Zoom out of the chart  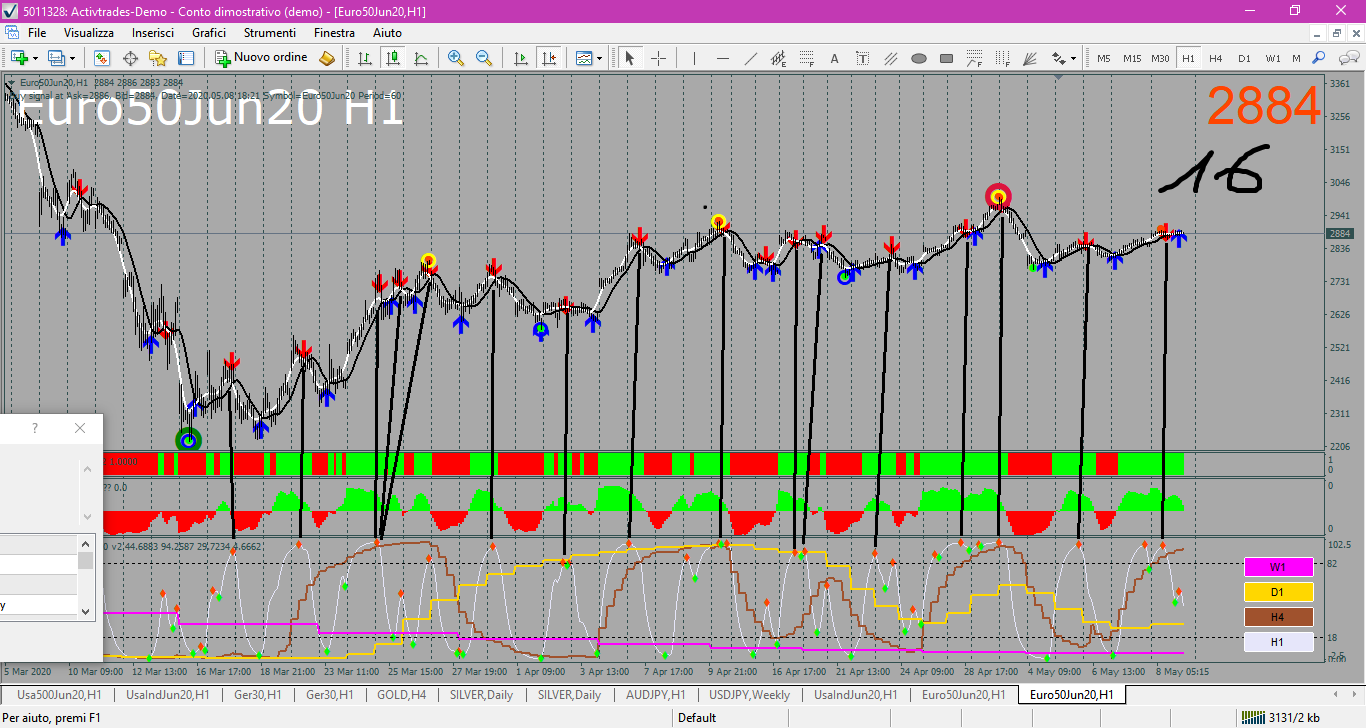point(484,58)
